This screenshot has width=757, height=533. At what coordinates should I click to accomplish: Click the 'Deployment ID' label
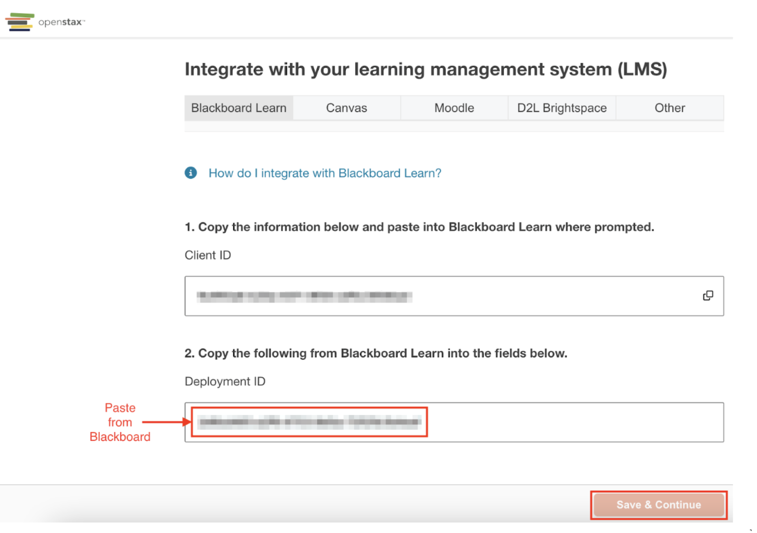[225, 381]
